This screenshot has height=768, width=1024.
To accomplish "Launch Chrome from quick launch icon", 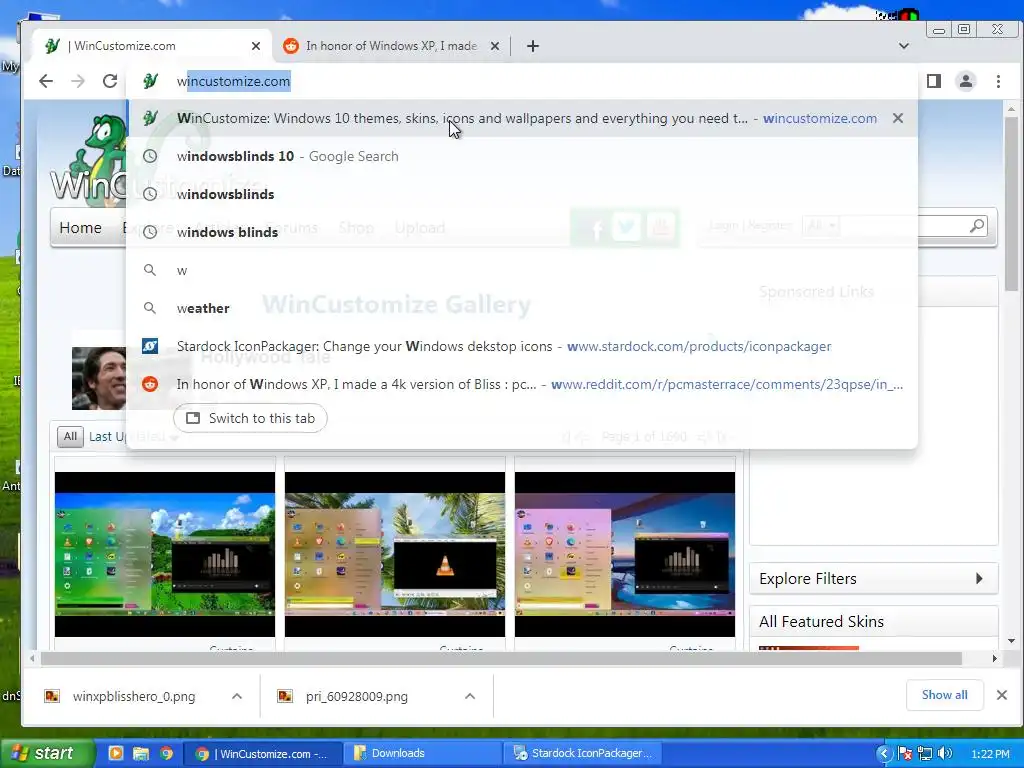I will pos(167,753).
